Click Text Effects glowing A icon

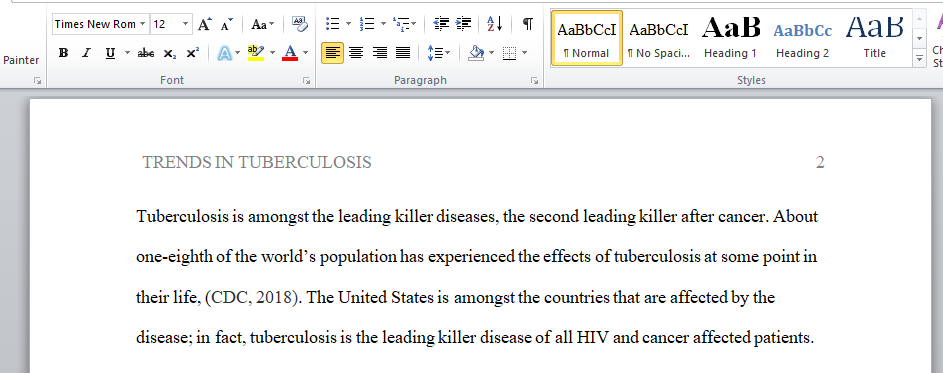(224, 53)
